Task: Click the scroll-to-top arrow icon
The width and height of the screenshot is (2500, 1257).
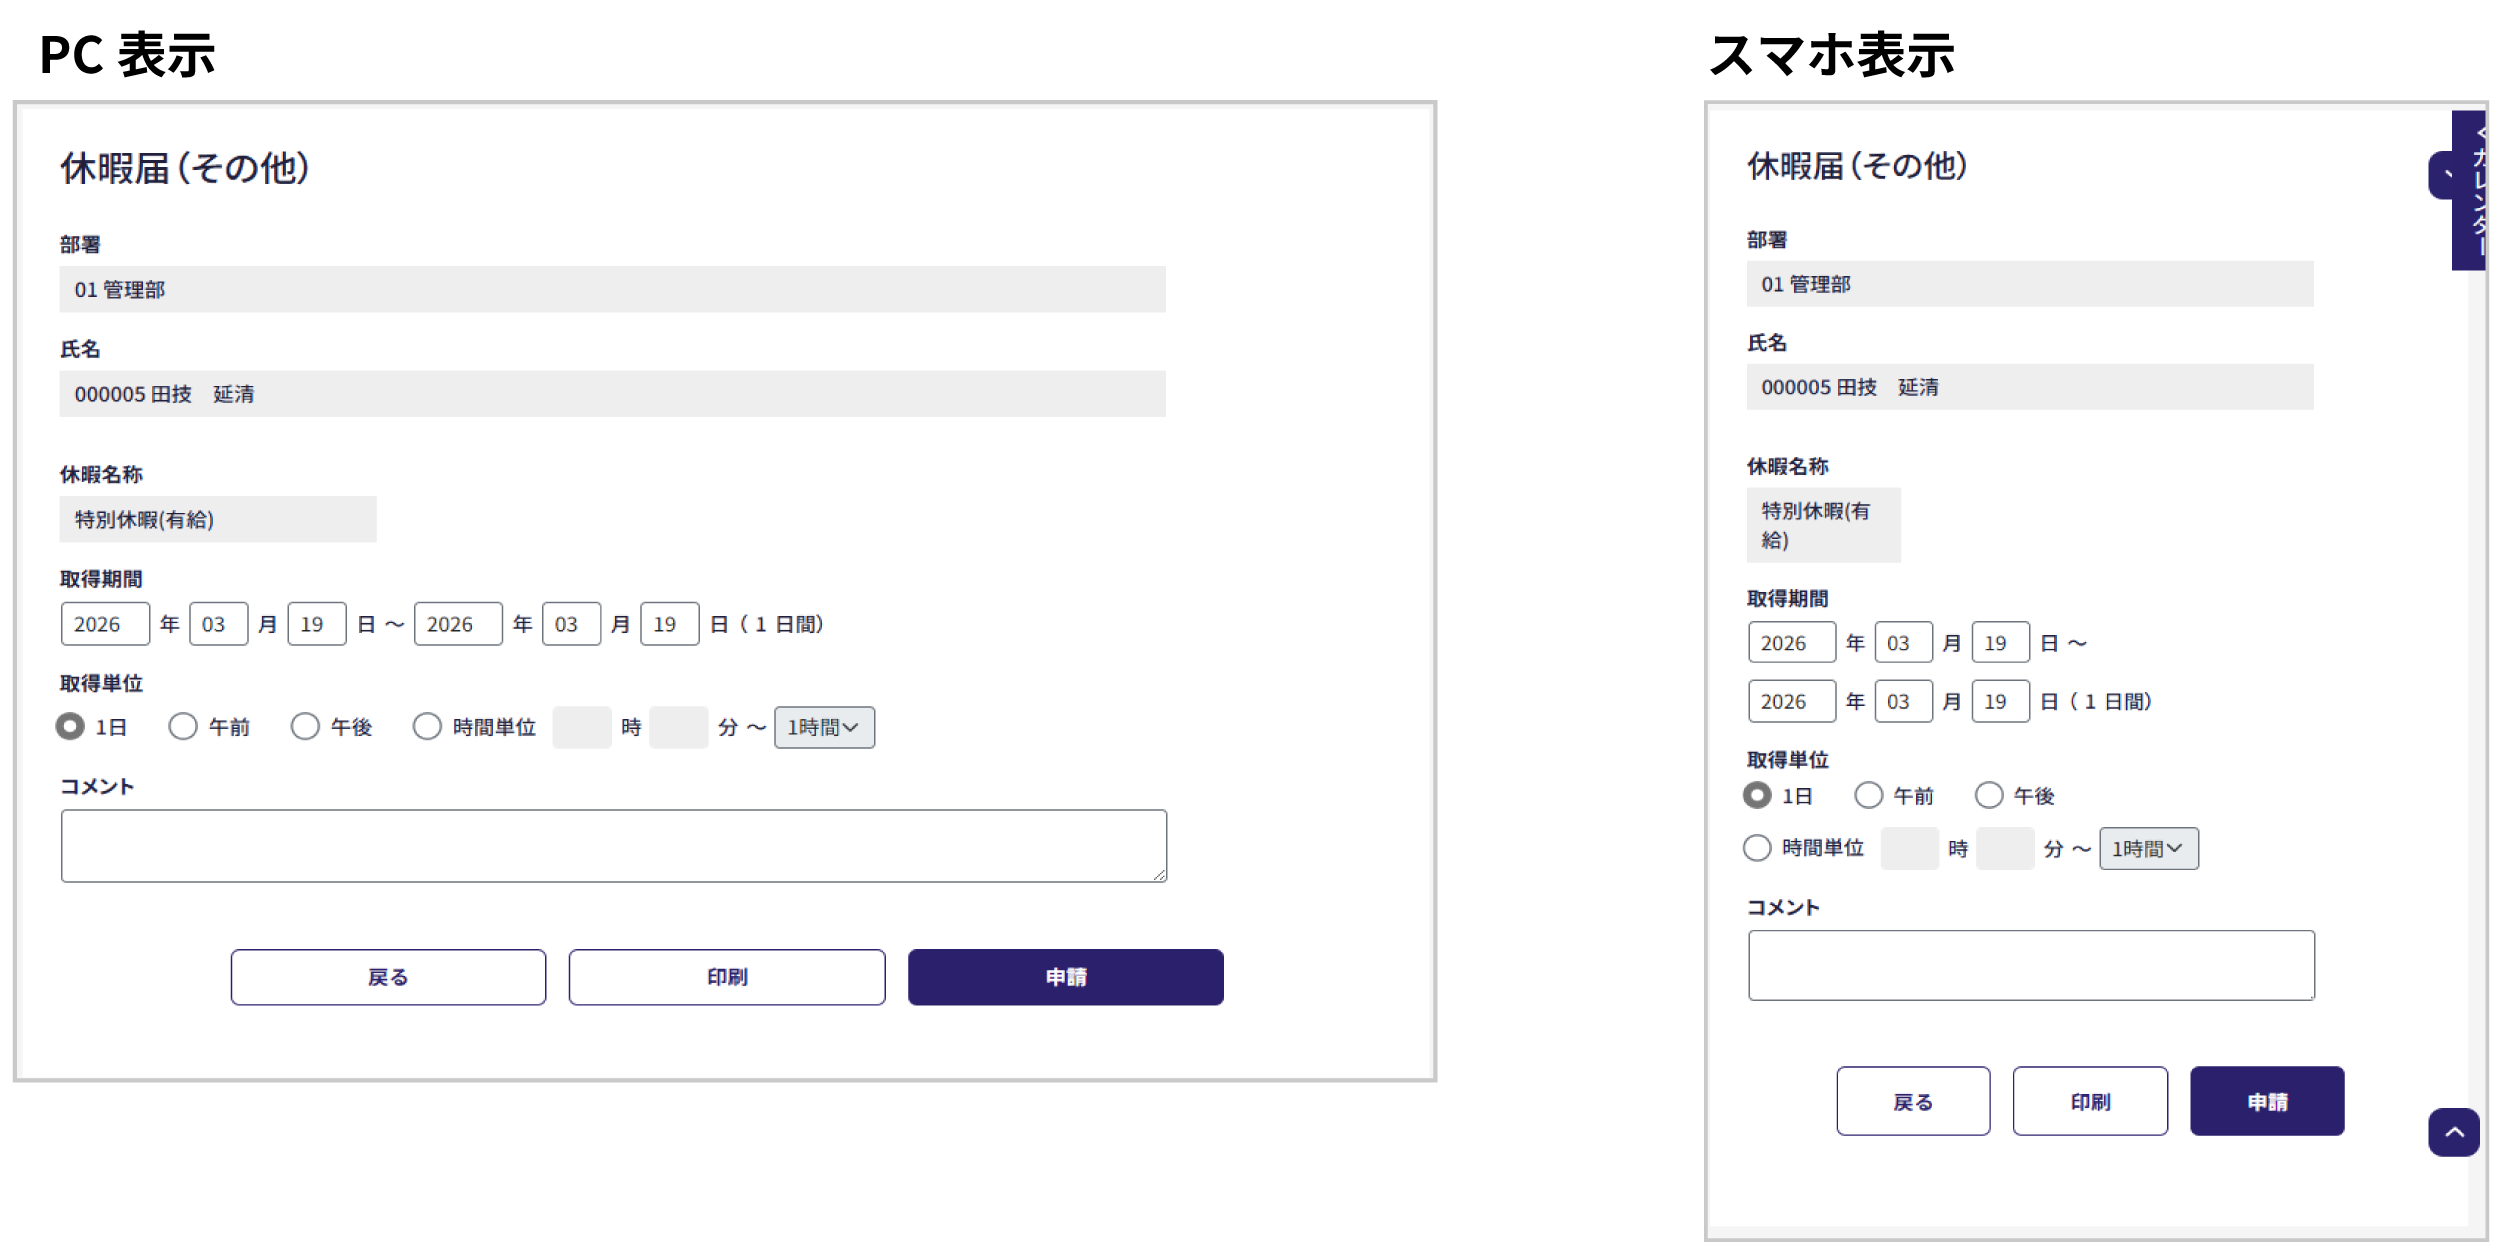Action: (x=2453, y=1132)
